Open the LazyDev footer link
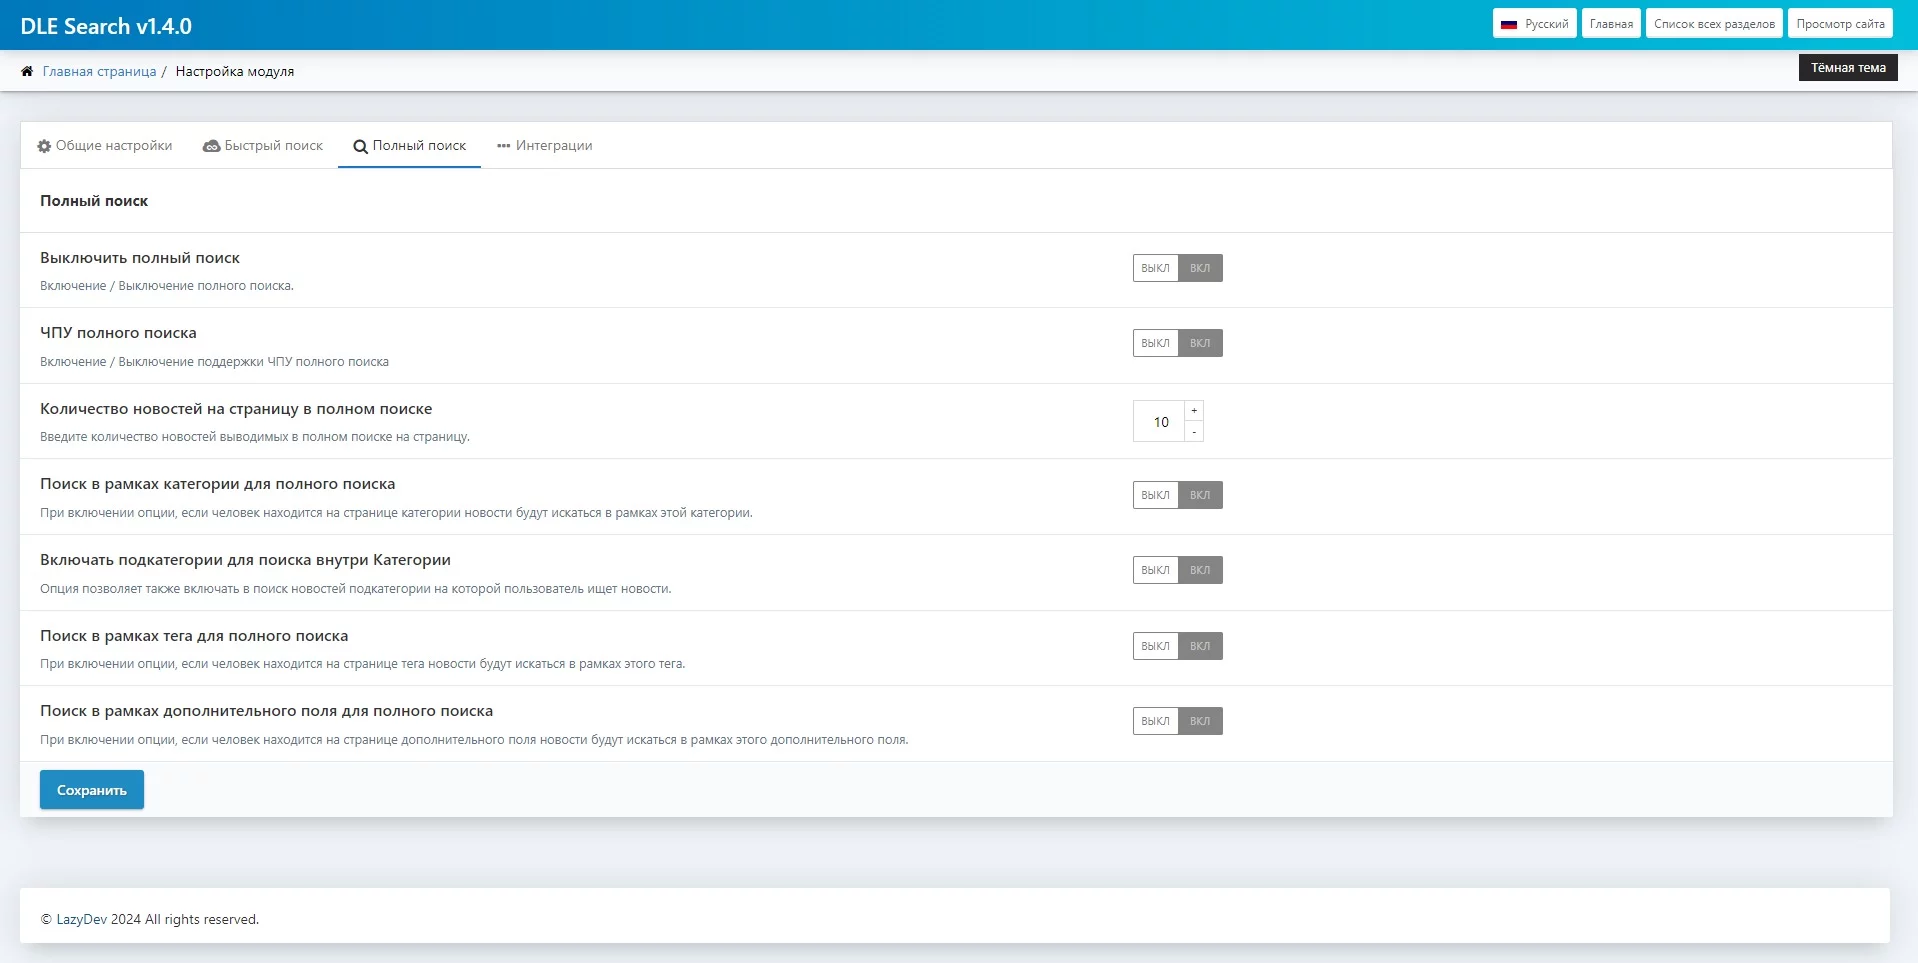 point(81,919)
